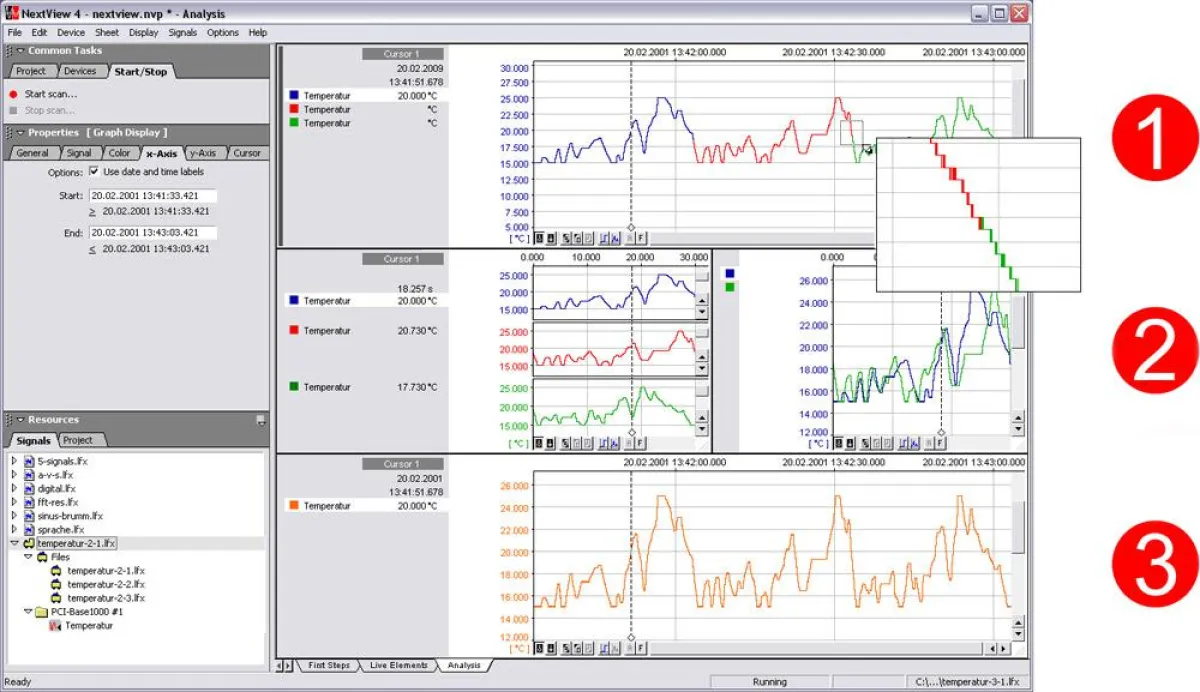Click the Start scan... link
Image resolution: width=1200 pixels, height=692 pixels.
[x=50, y=94]
